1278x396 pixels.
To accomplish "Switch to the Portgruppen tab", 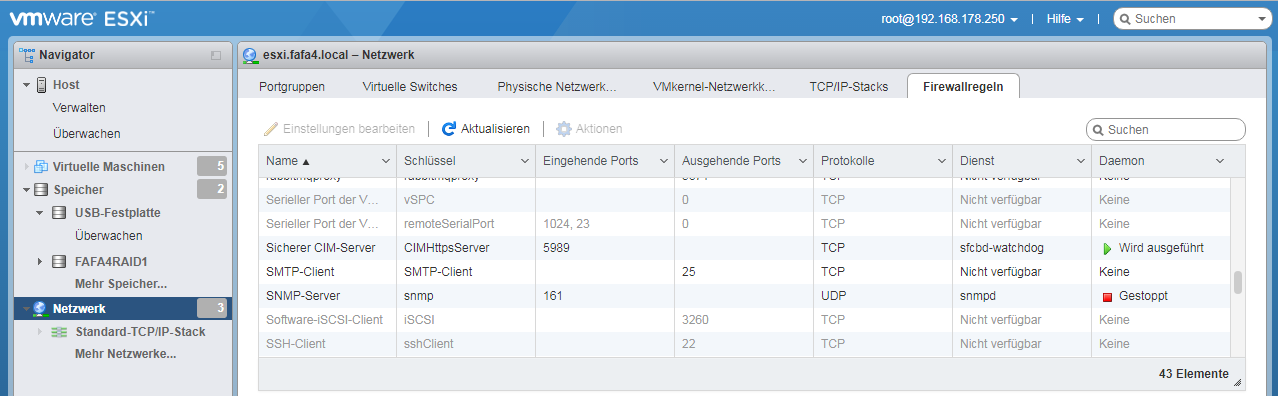I will click(292, 87).
